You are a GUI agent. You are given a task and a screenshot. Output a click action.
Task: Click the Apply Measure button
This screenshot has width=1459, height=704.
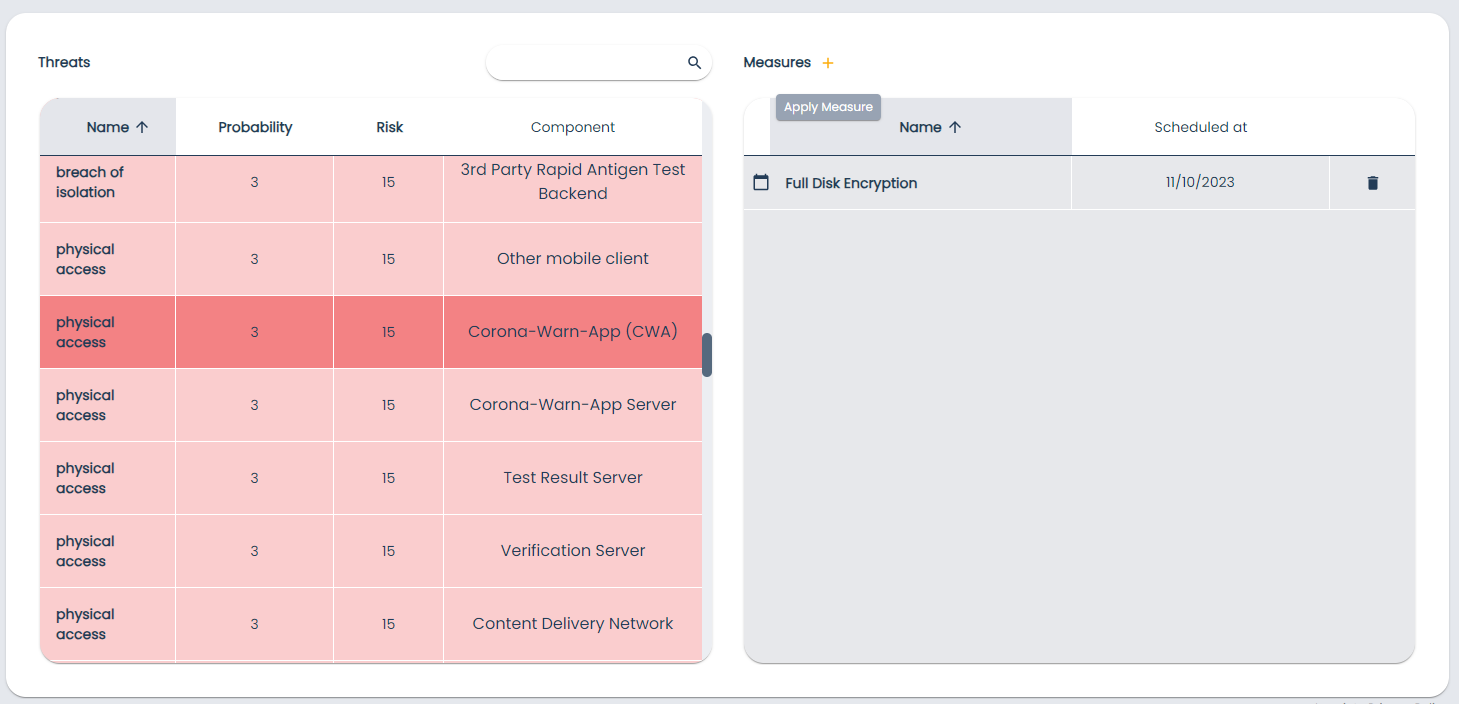(827, 107)
